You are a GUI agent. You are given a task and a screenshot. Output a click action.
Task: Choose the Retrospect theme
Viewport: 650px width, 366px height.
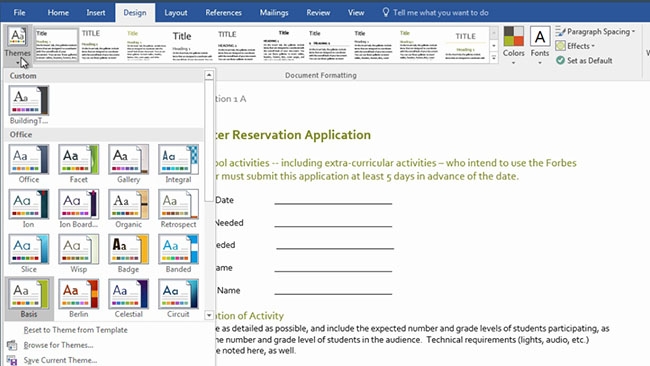click(178, 208)
